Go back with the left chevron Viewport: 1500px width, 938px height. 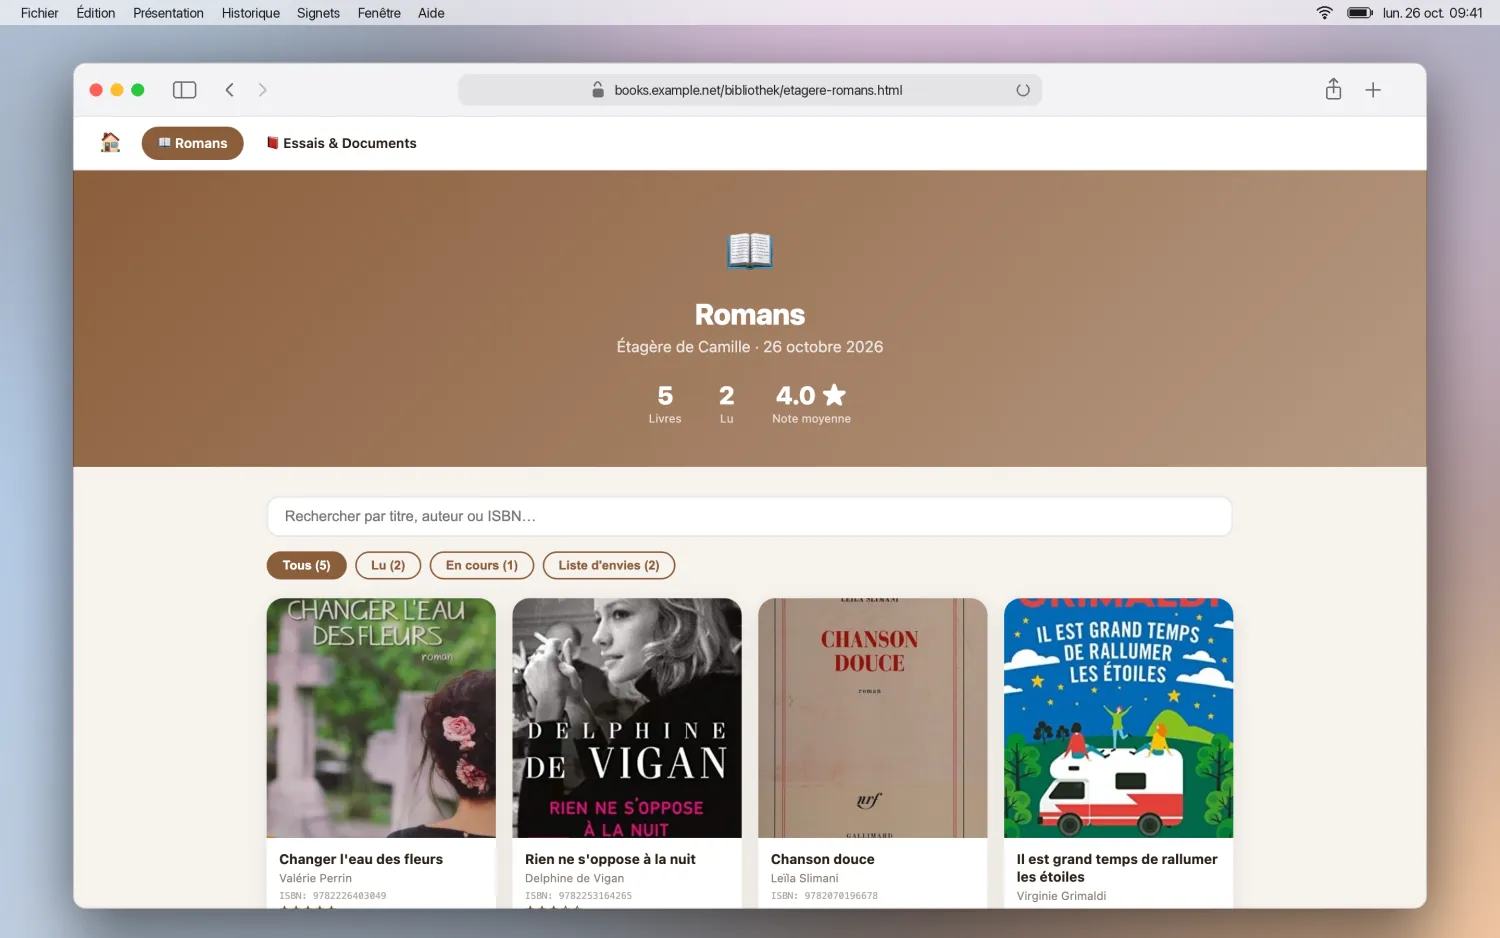230,90
